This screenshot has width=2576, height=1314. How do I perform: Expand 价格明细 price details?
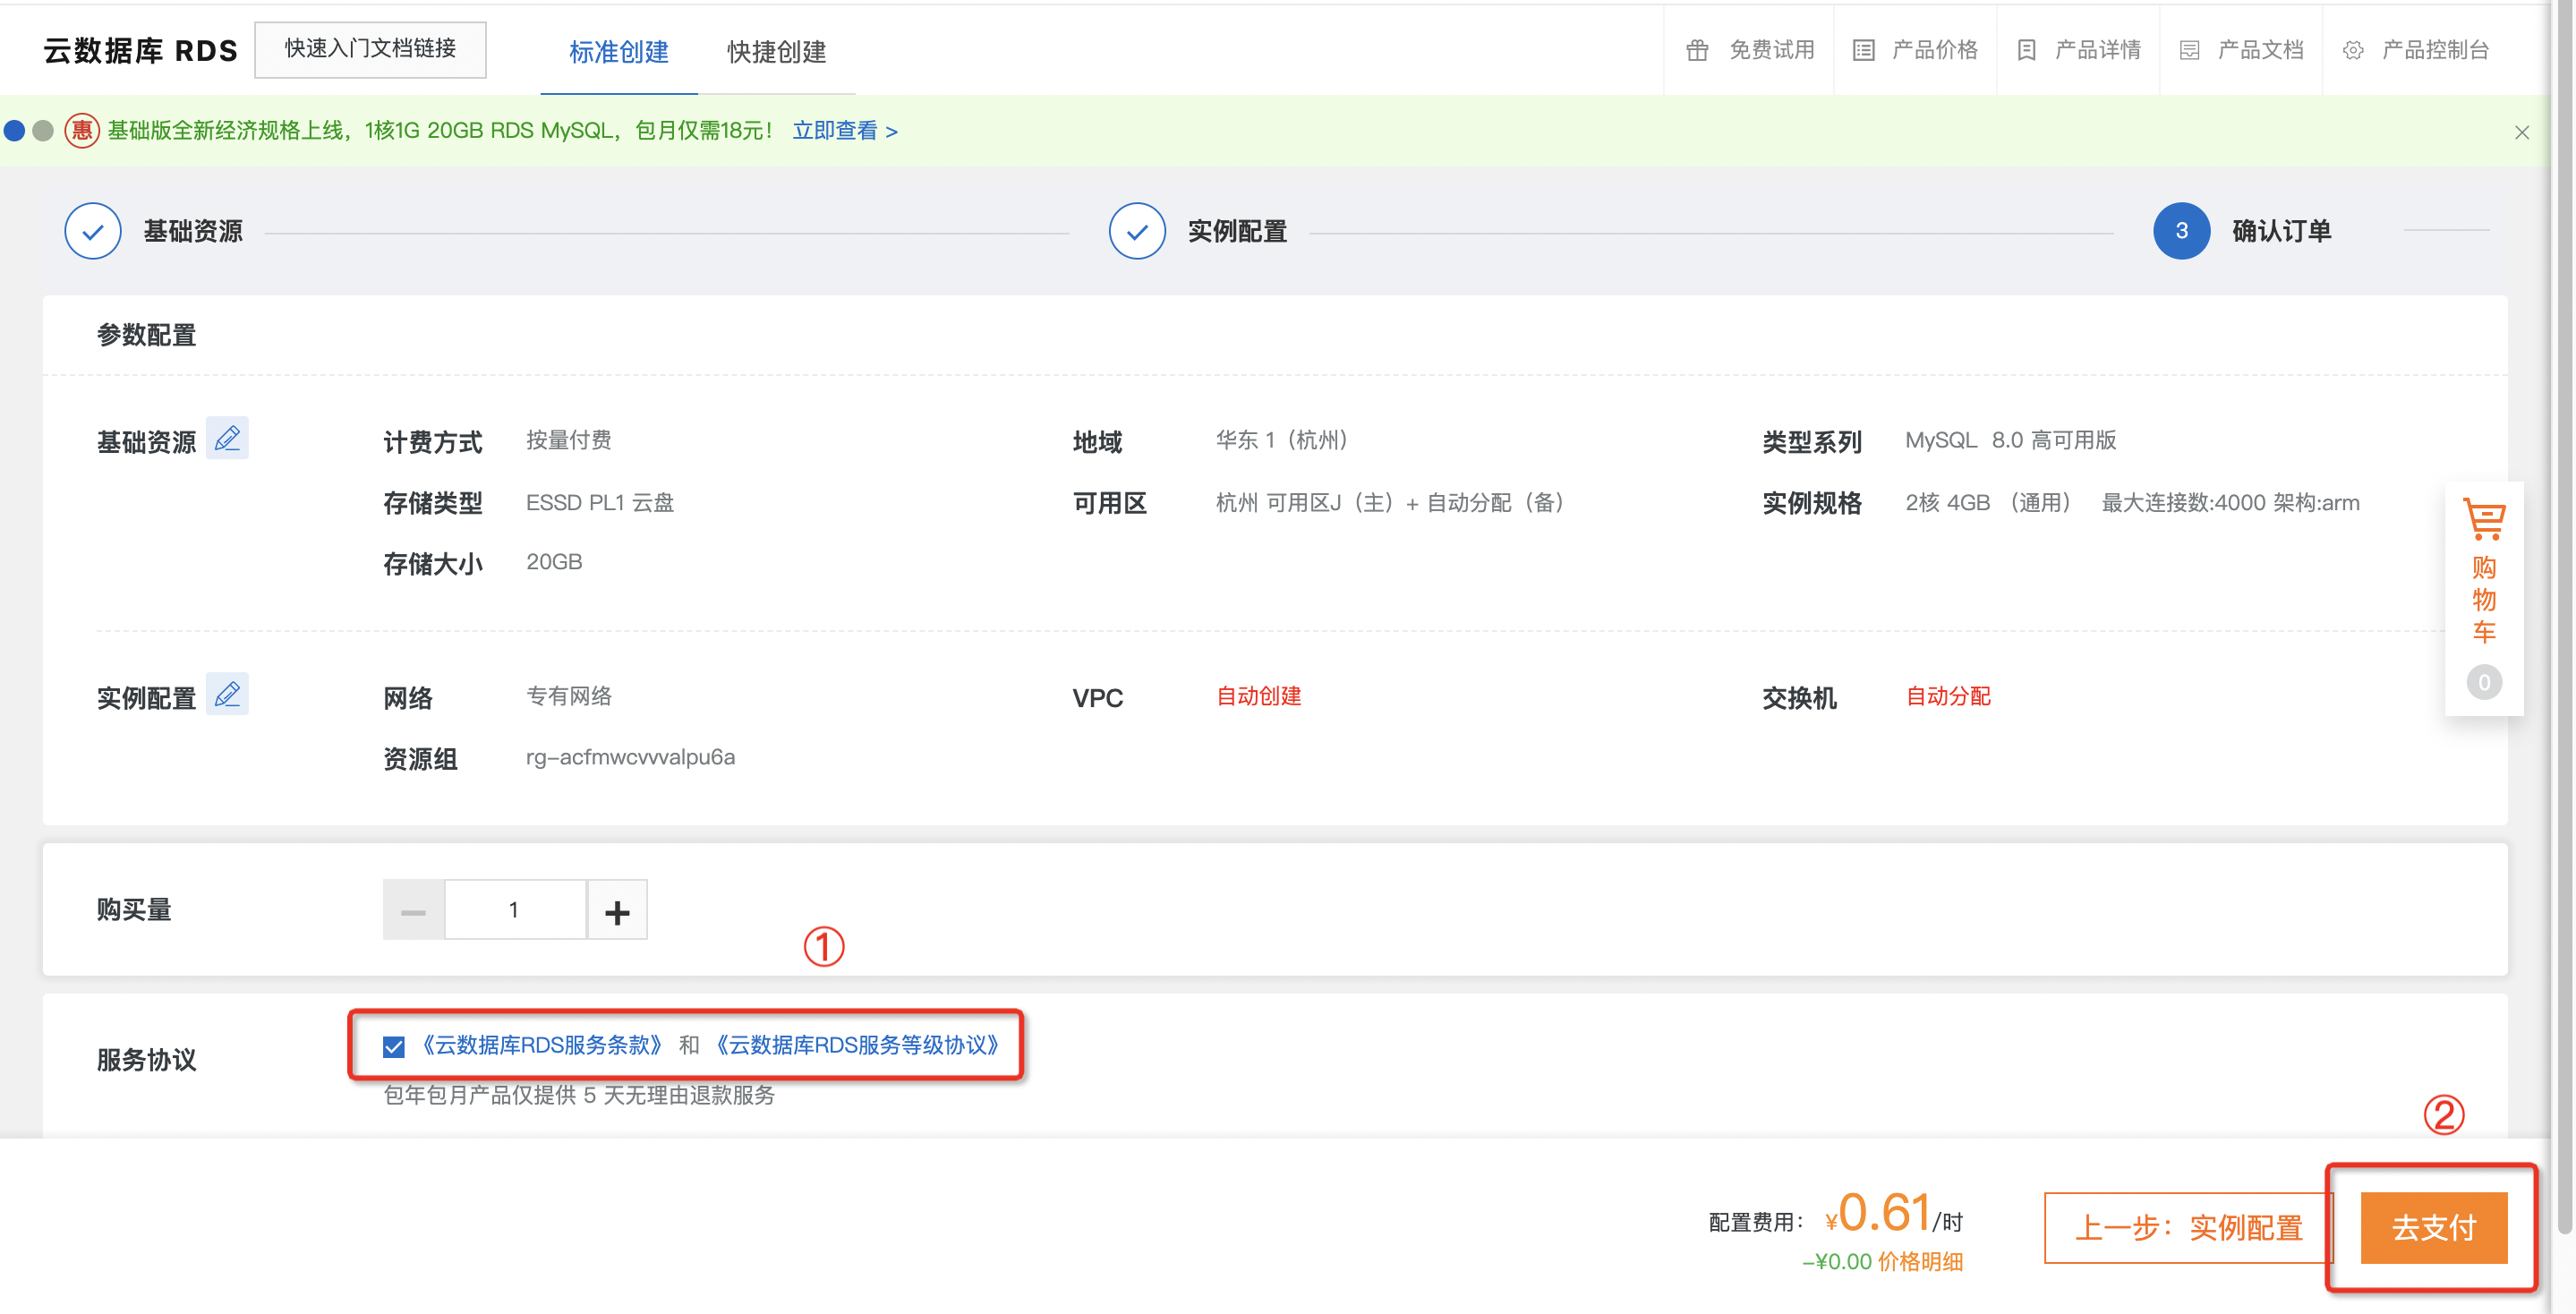click(1920, 1262)
